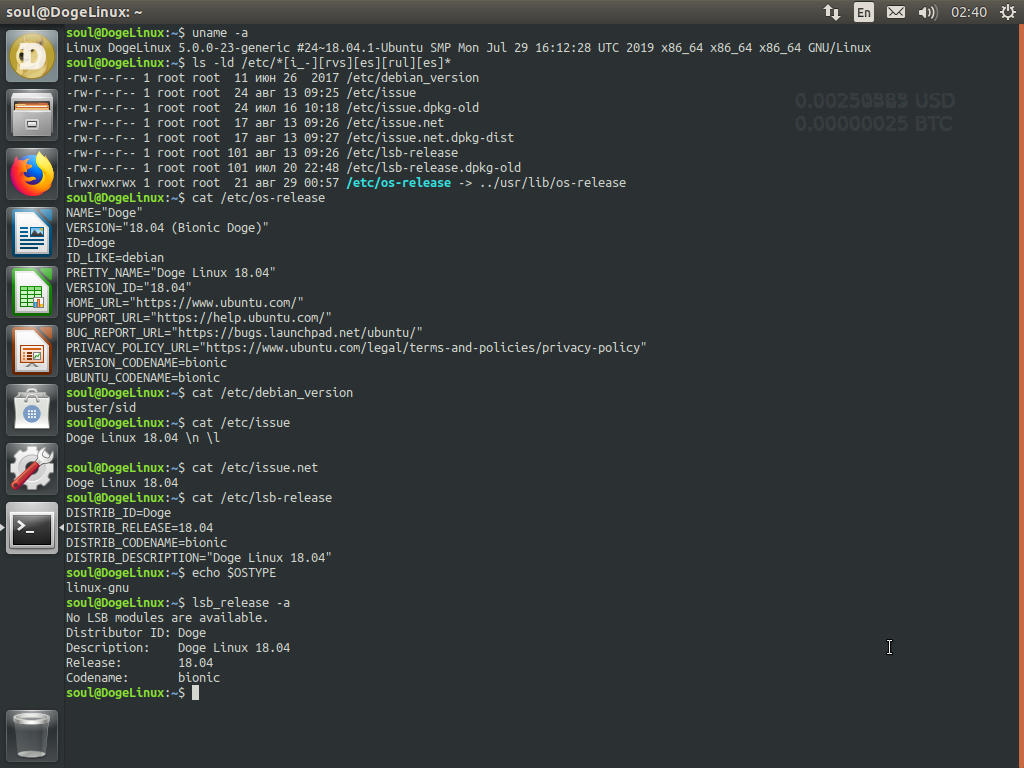The image size is (1024, 768).
Task: Open the Doge dash launcher icon
Action: pos(31,56)
